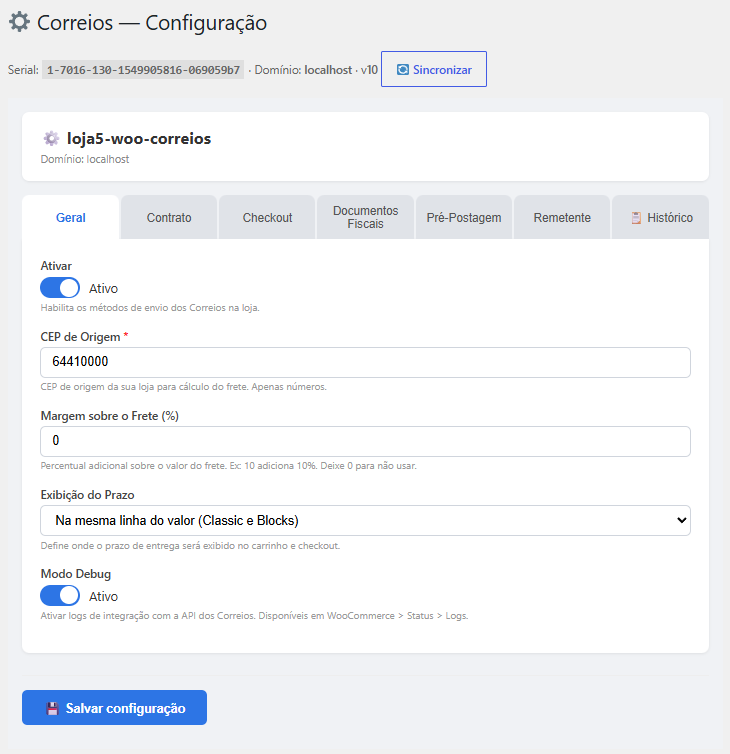The height and width of the screenshot is (754, 730).
Task: Open the Exibição do Prazo dropdown
Action: [365, 520]
